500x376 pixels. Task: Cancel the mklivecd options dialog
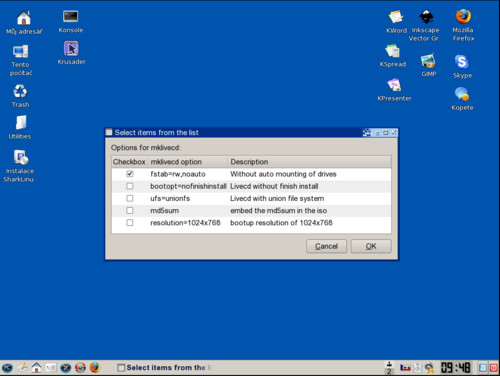(326, 246)
